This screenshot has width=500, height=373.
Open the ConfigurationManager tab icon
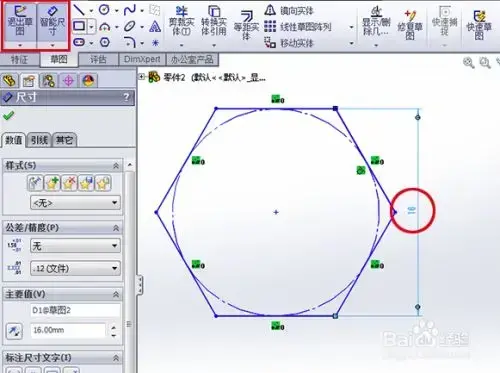click(49, 81)
